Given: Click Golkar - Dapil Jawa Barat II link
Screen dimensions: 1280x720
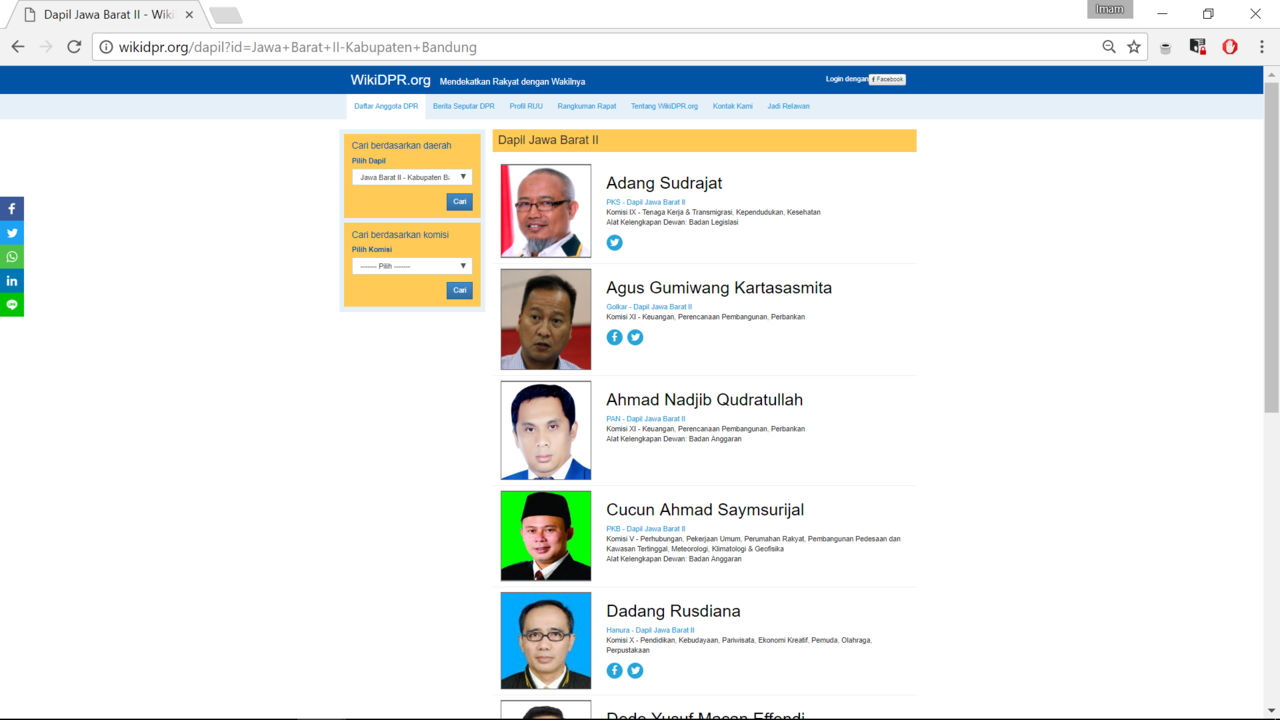Looking at the screenshot, I should point(649,307).
